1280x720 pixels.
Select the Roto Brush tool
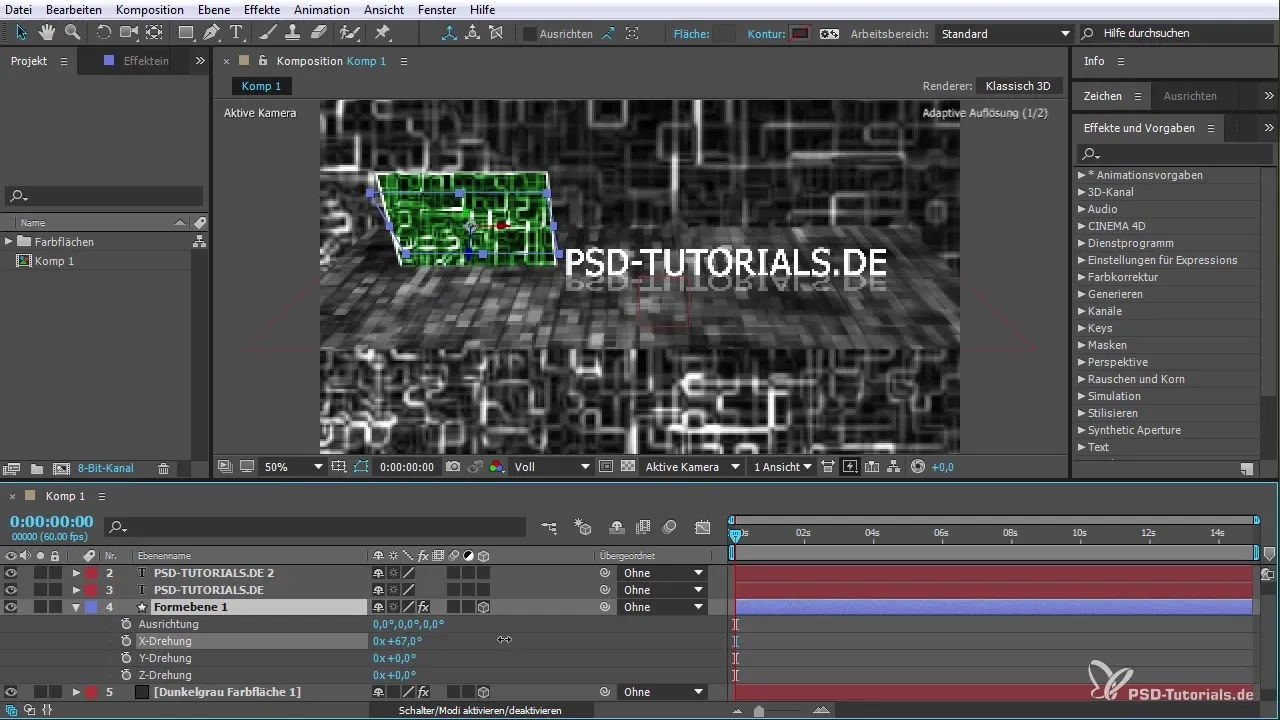(x=349, y=33)
